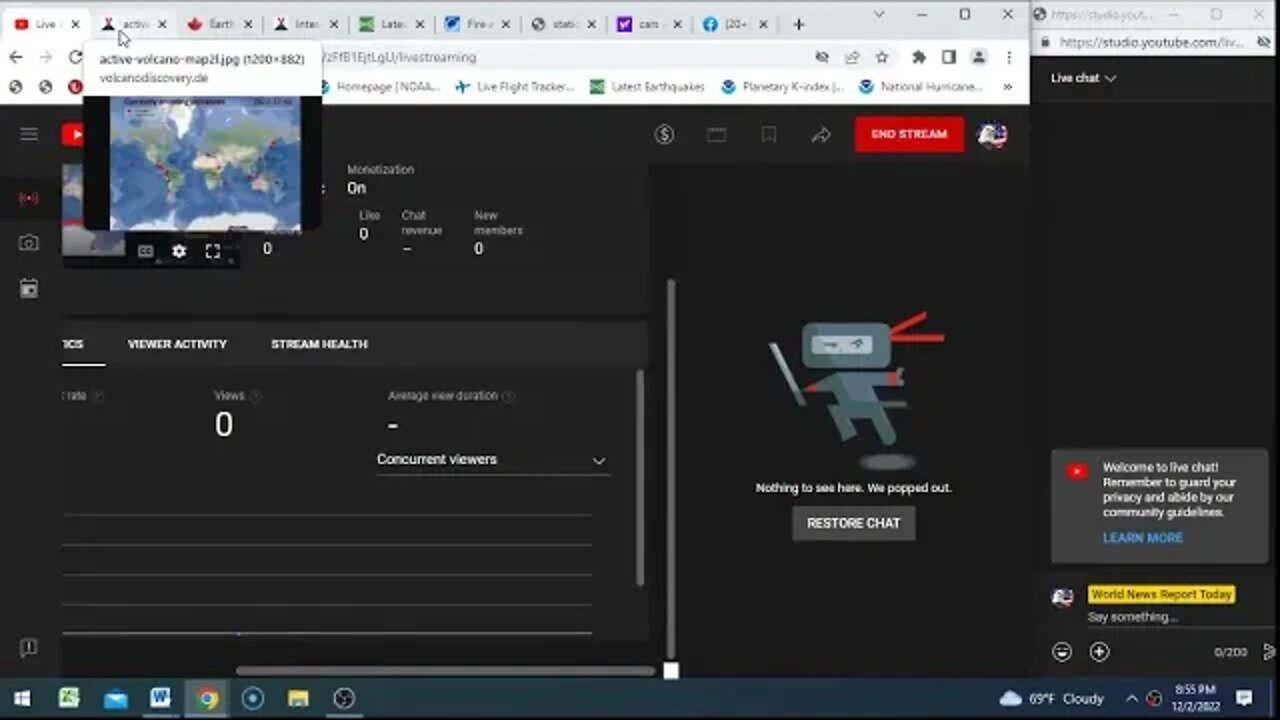Go back in browser history
The image size is (1280, 720).
[x=16, y=57]
